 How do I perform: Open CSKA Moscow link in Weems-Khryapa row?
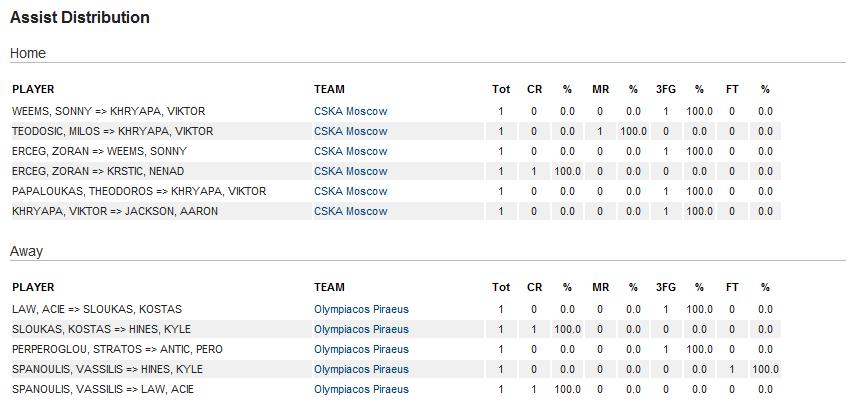click(350, 111)
